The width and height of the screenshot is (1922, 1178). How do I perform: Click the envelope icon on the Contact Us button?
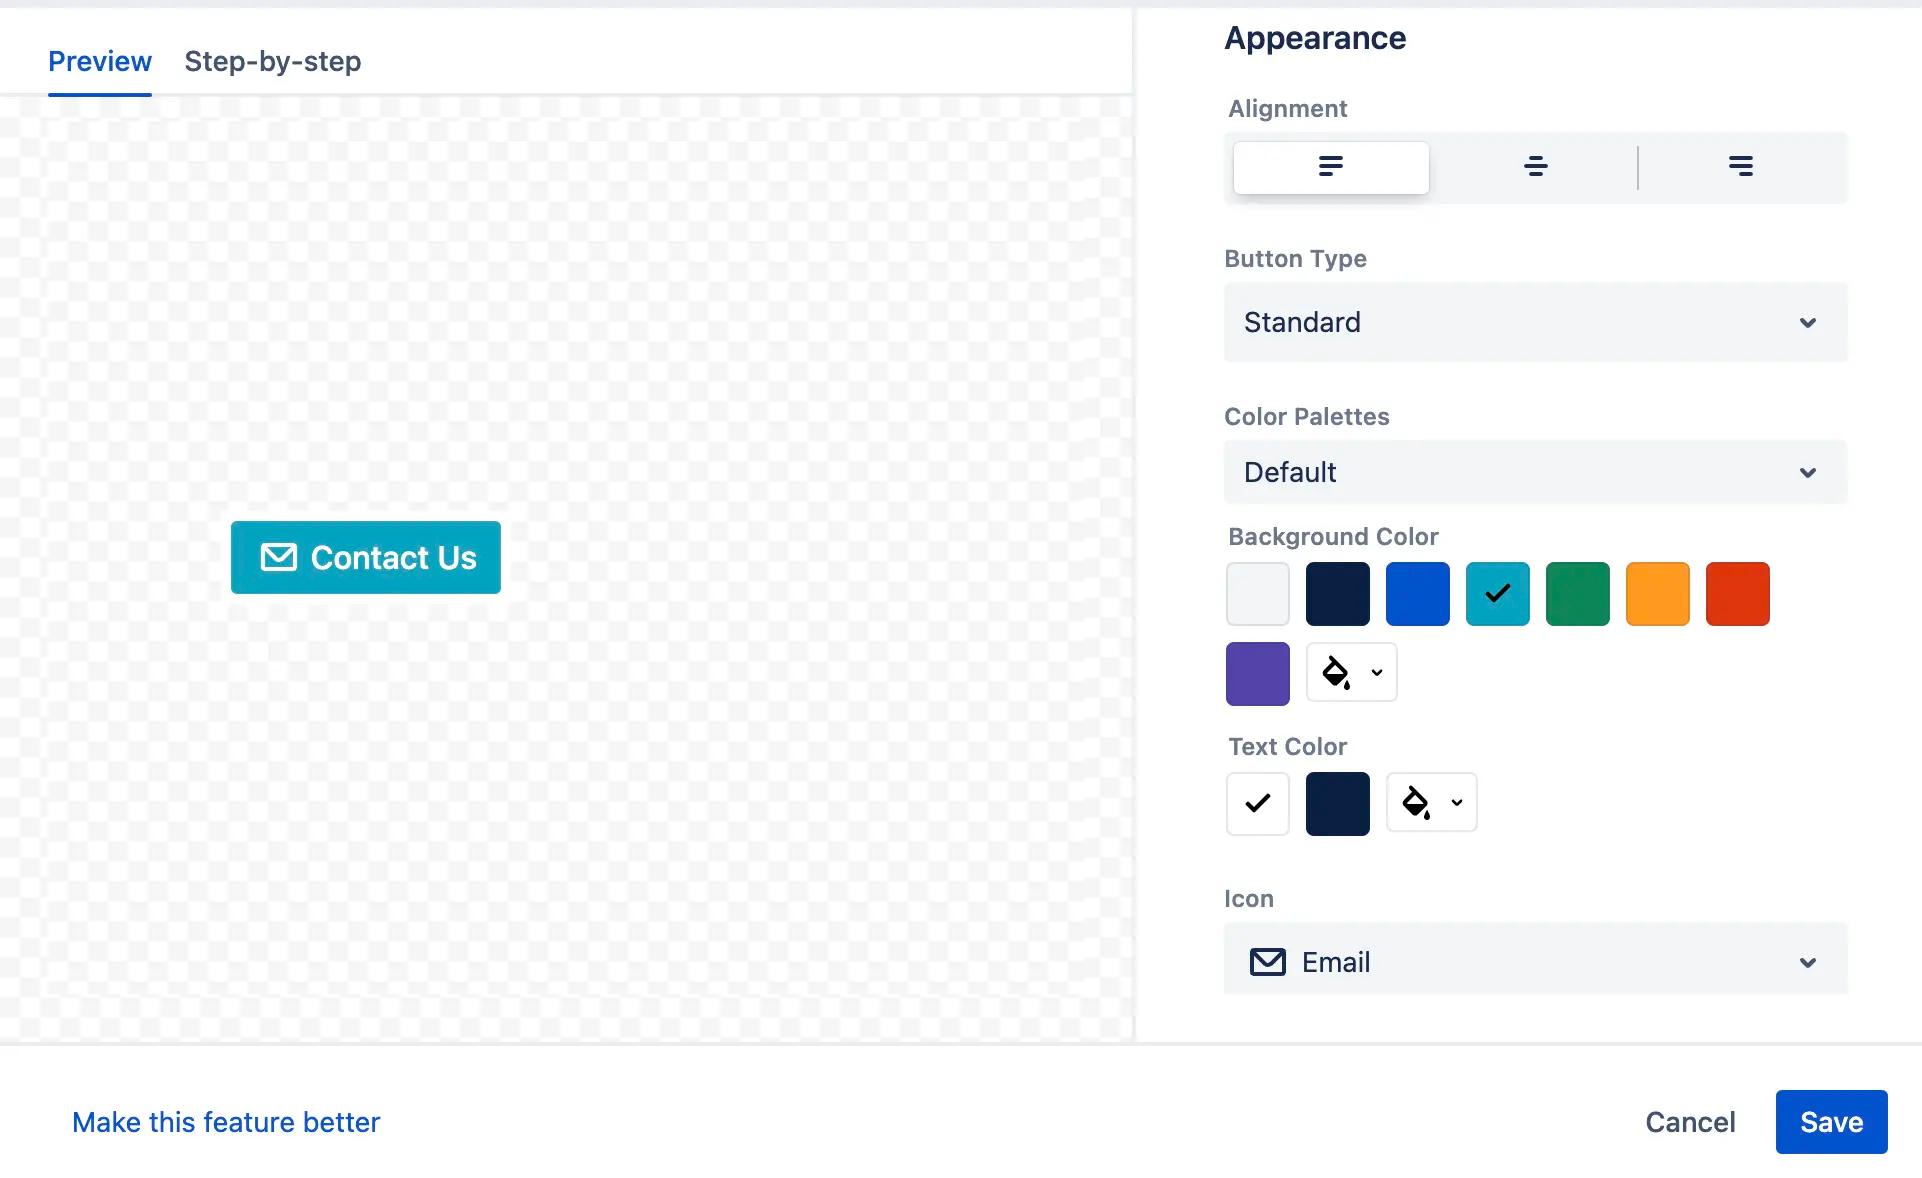[278, 557]
